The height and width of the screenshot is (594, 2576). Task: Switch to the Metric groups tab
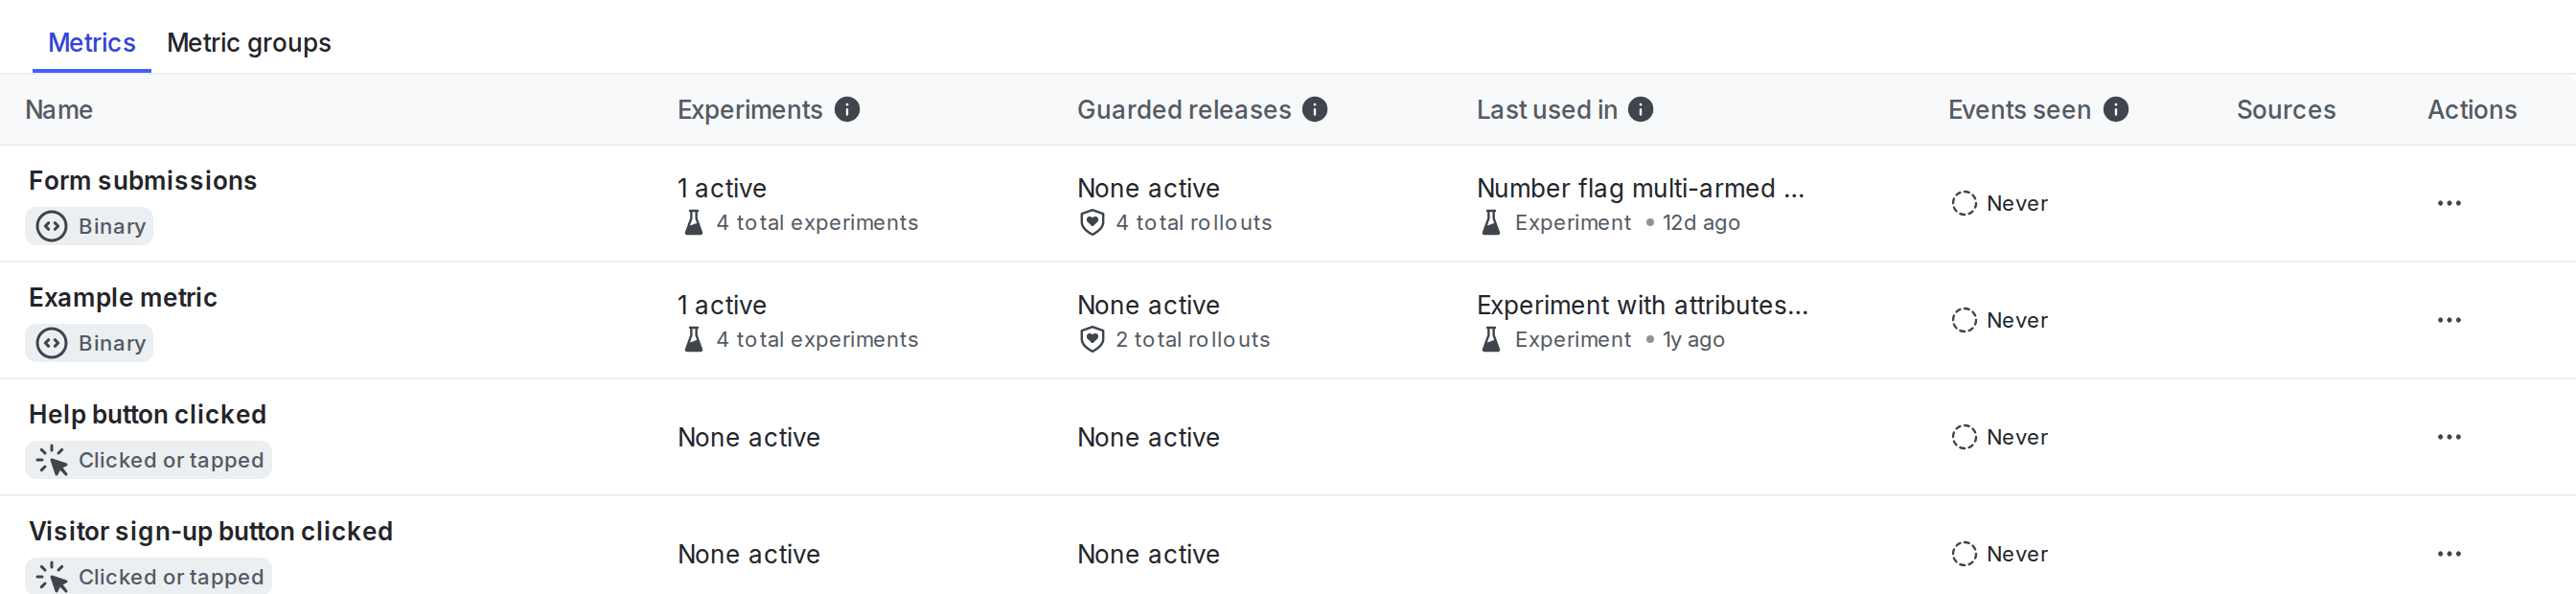point(249,42)
